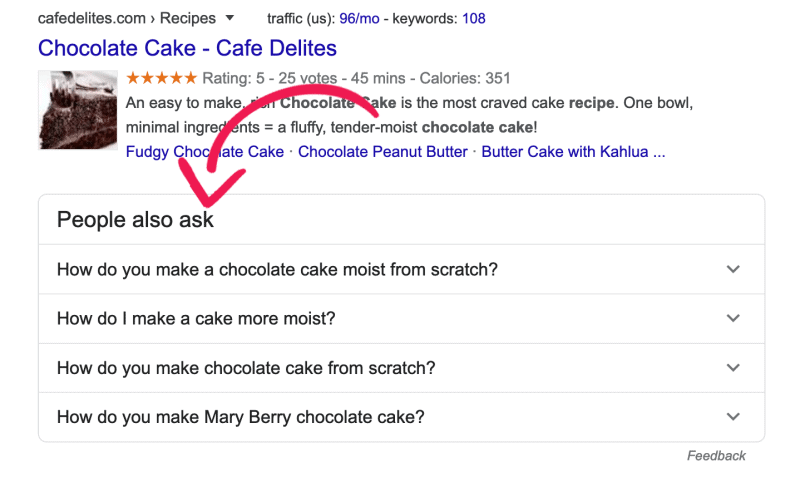Open the Chocolate Peanut Butter sitelink
Image resolution: width=800 pixels, height=482 pixels.
(383, 152)
